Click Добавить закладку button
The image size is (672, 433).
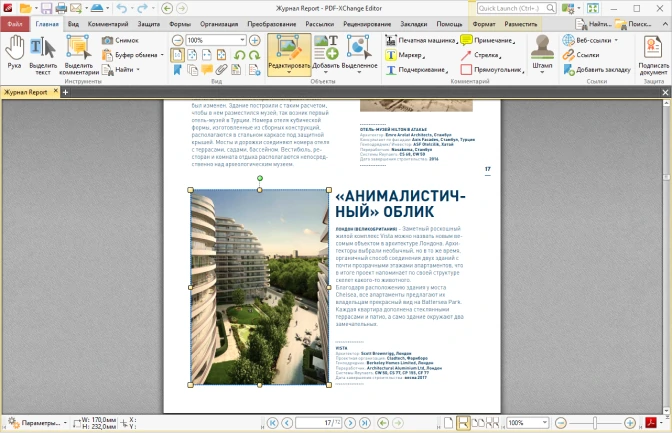click(x=597, y=69)
